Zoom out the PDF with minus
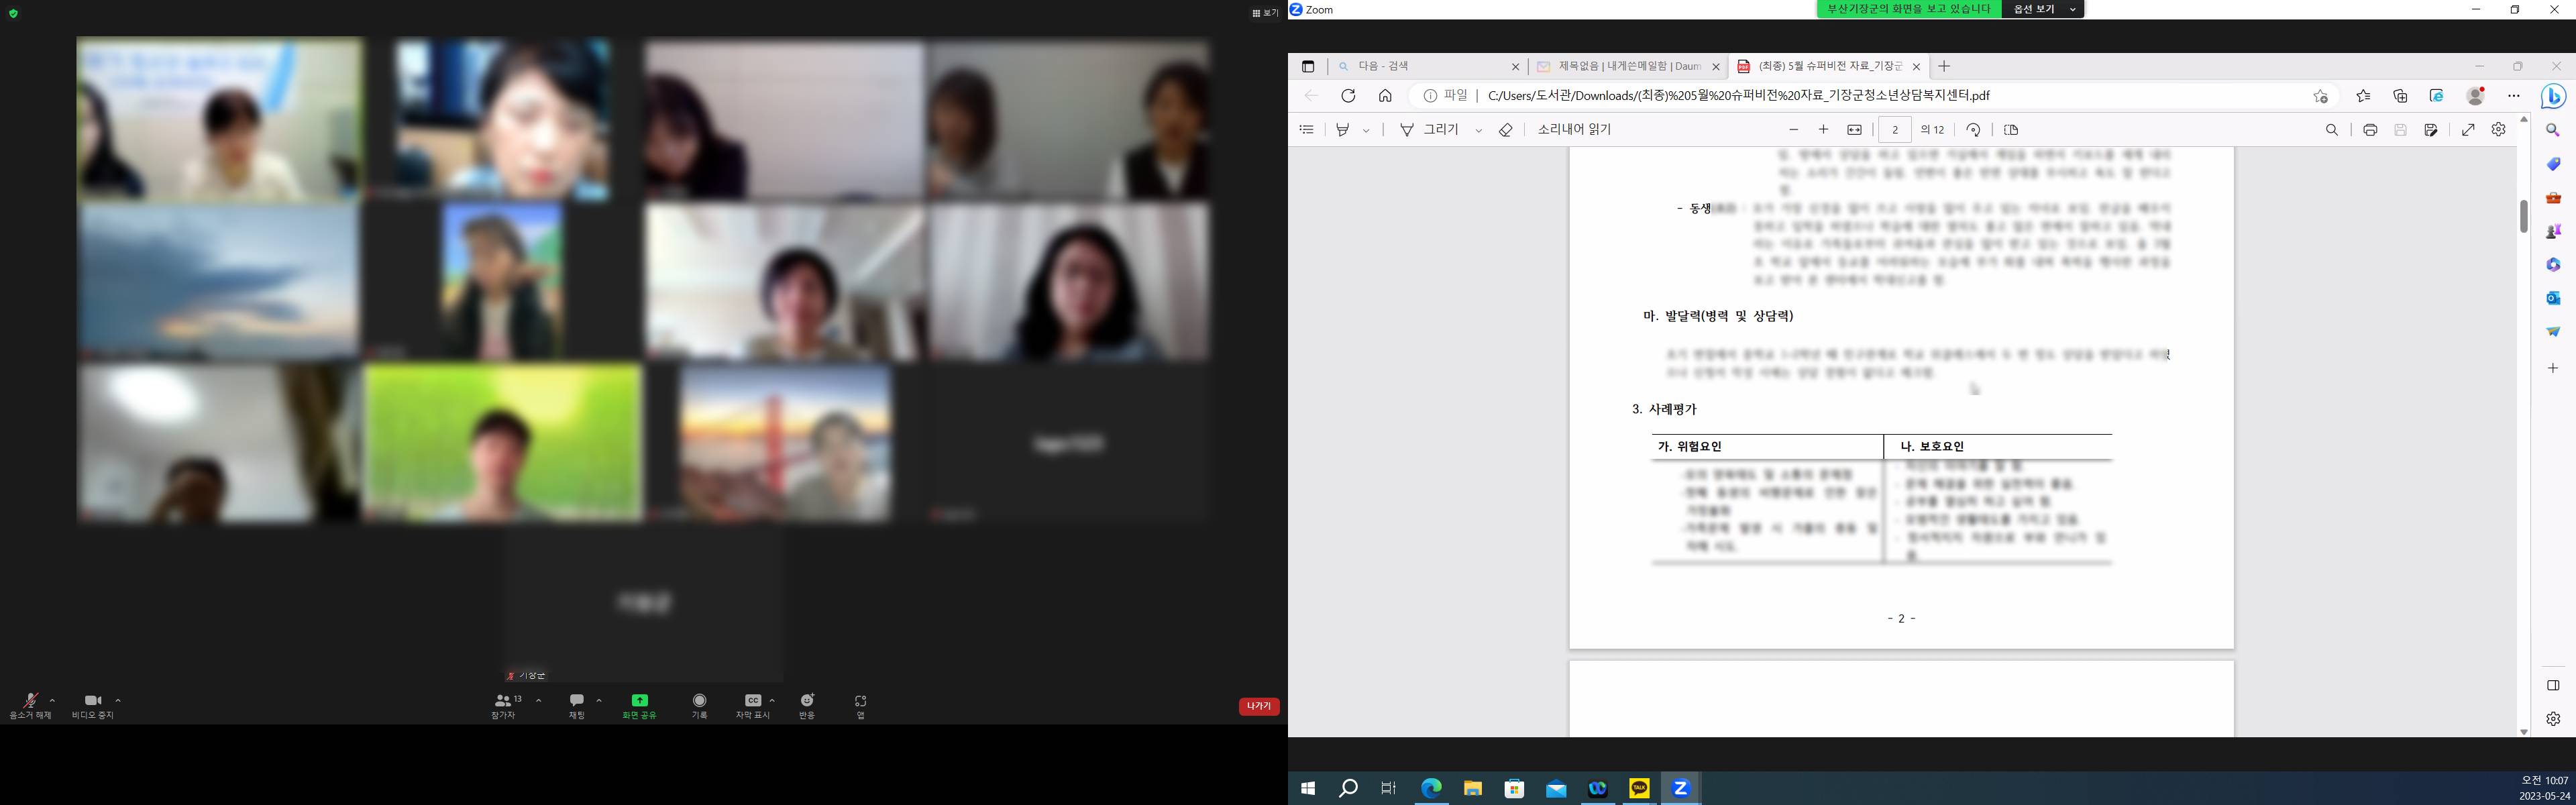 point(1793,130)
